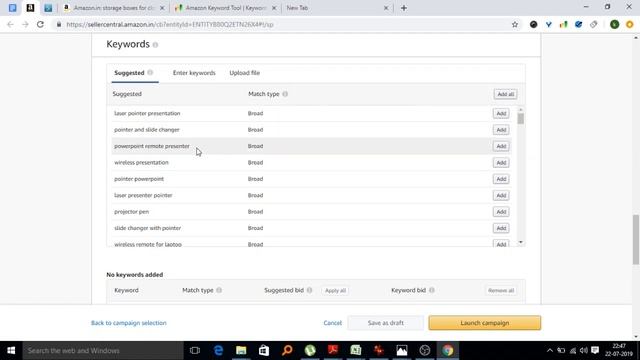
Task: Select the 'projector pen' keyword text
Action: pos(131,211)
